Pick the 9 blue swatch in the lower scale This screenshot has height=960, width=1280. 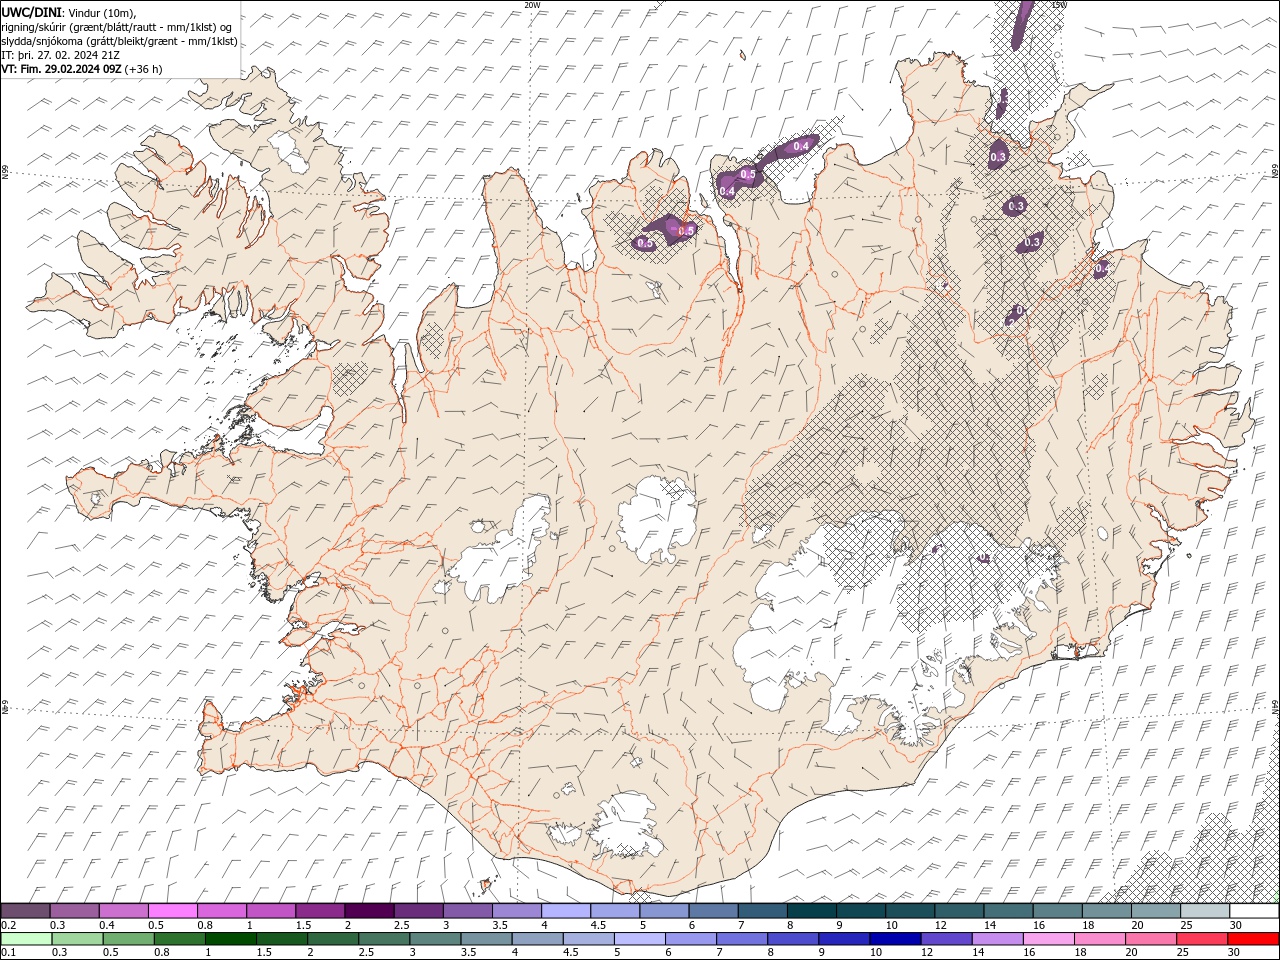pos(845,939)
